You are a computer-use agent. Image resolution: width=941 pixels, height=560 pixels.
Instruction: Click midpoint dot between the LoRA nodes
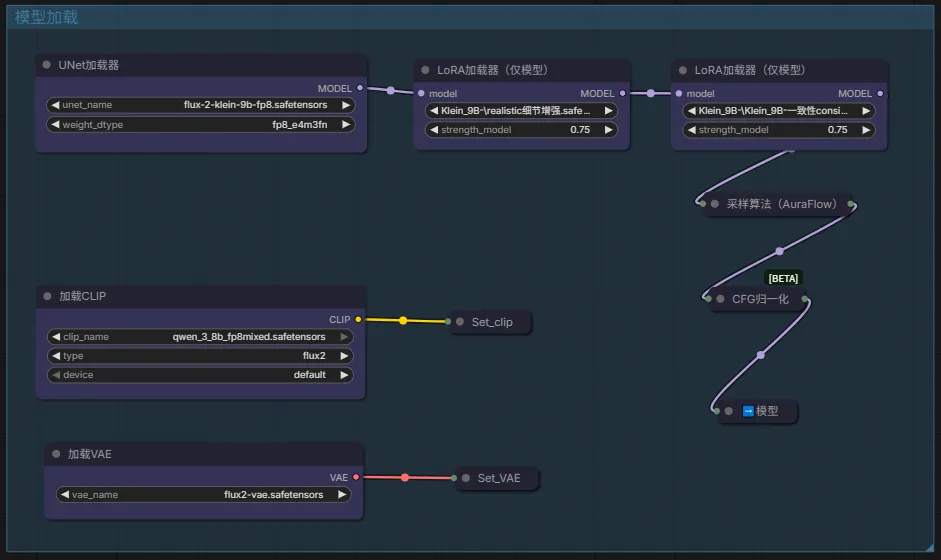651,93
